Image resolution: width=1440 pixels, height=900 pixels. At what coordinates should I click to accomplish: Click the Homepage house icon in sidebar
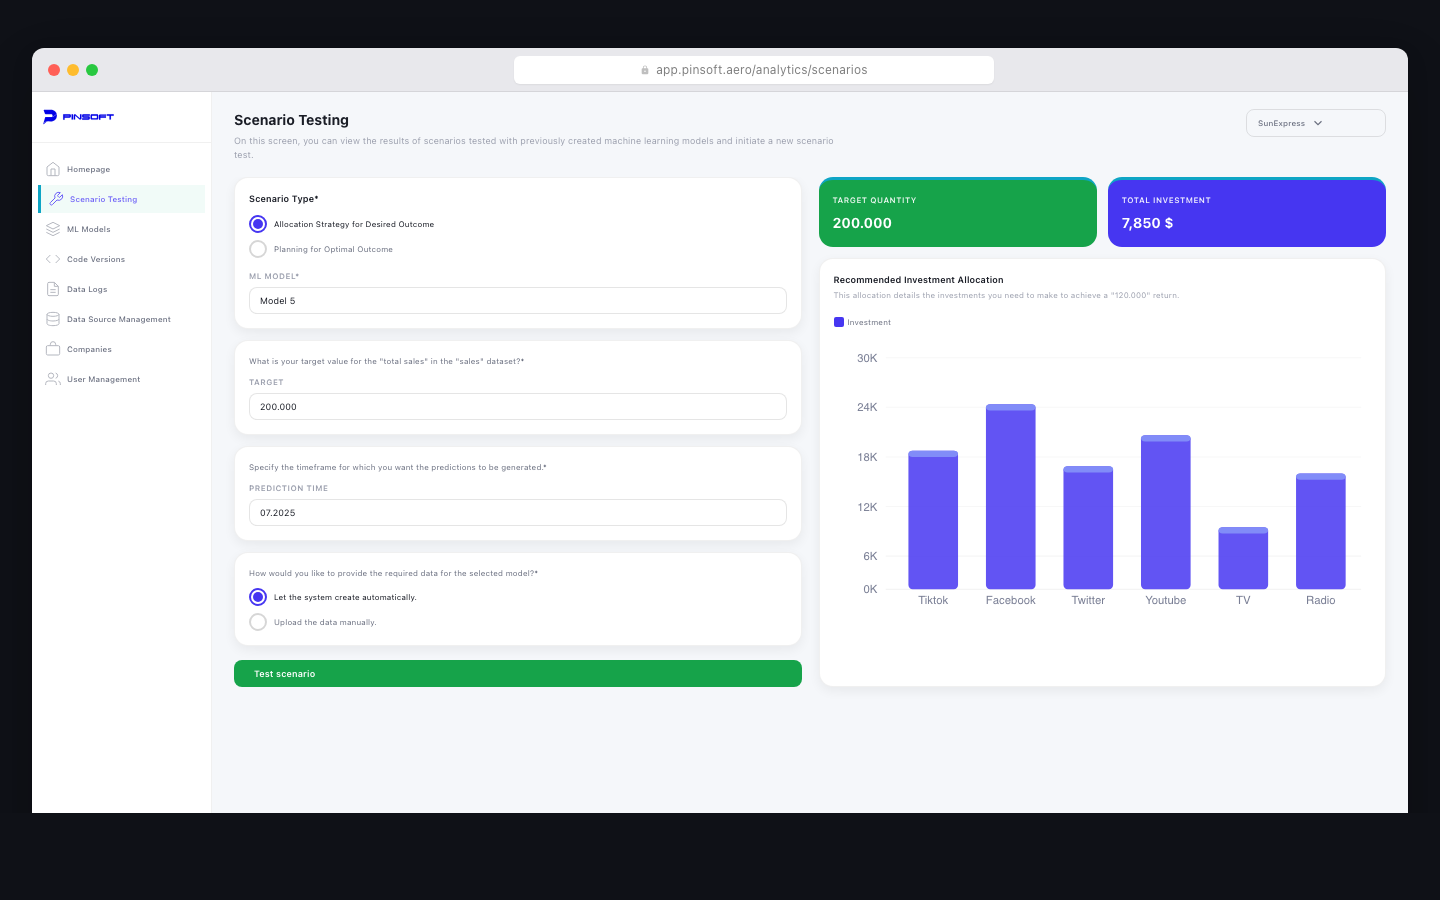tap(53, 169)
